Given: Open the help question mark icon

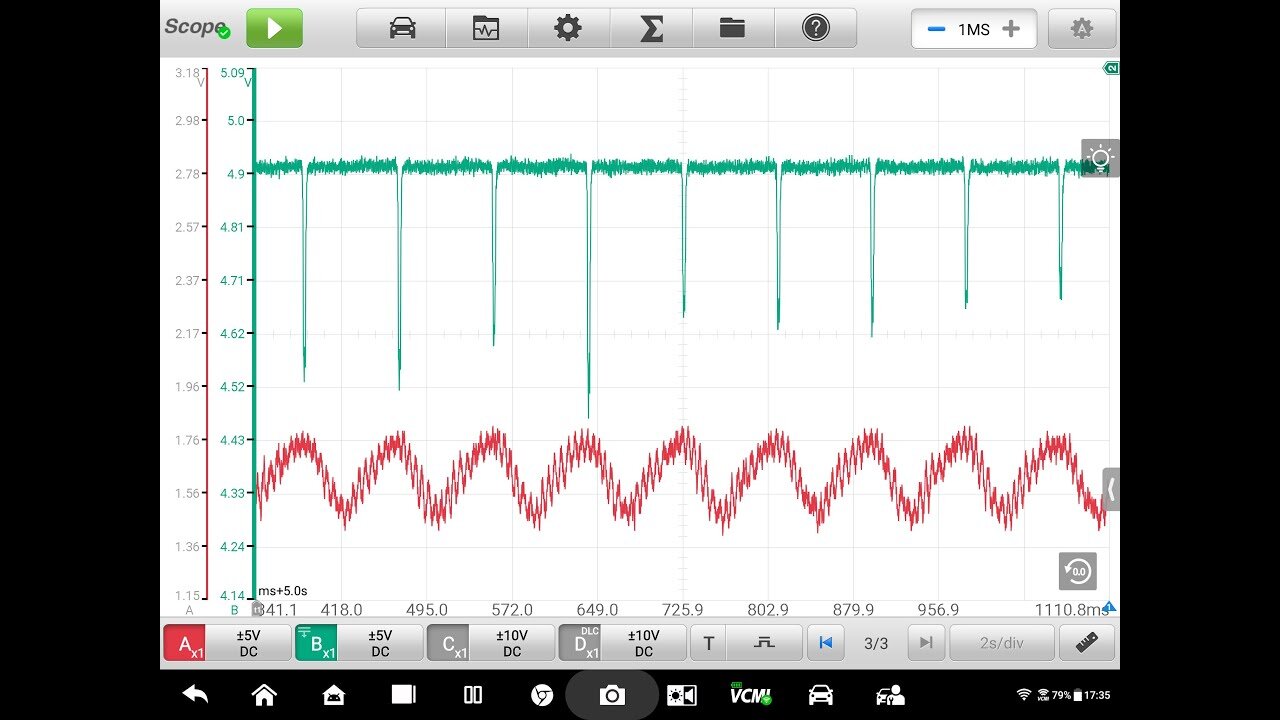Looking at the screenshot, I should pyautogui.click(x=816, y=28).
